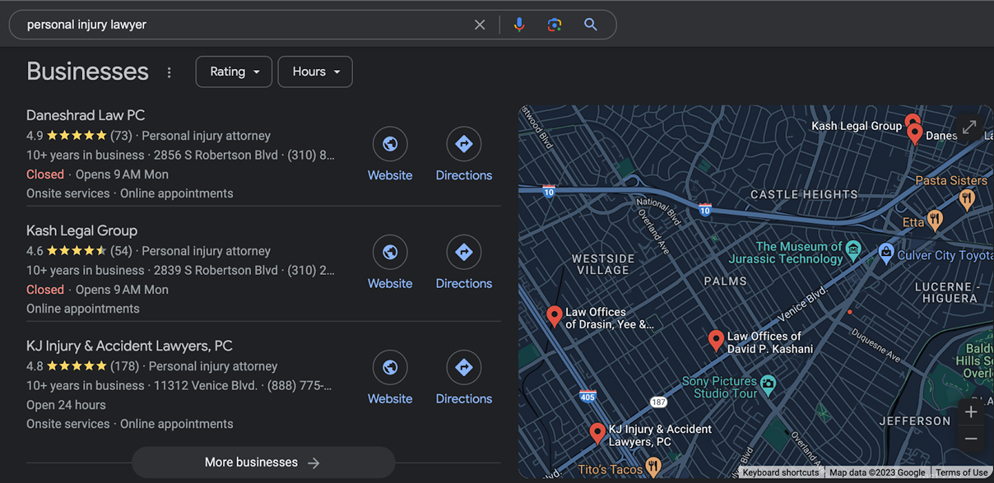The width and height of the screenshot is (994, 483).
Task: Click Sony Pictures Studio Tour camera marker
Action: [768, 383]
